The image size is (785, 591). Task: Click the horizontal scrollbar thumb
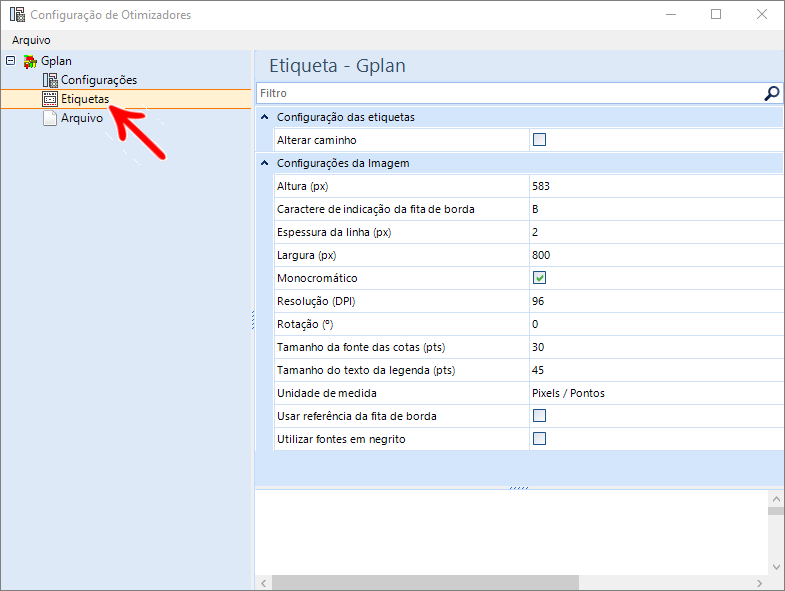425,583
